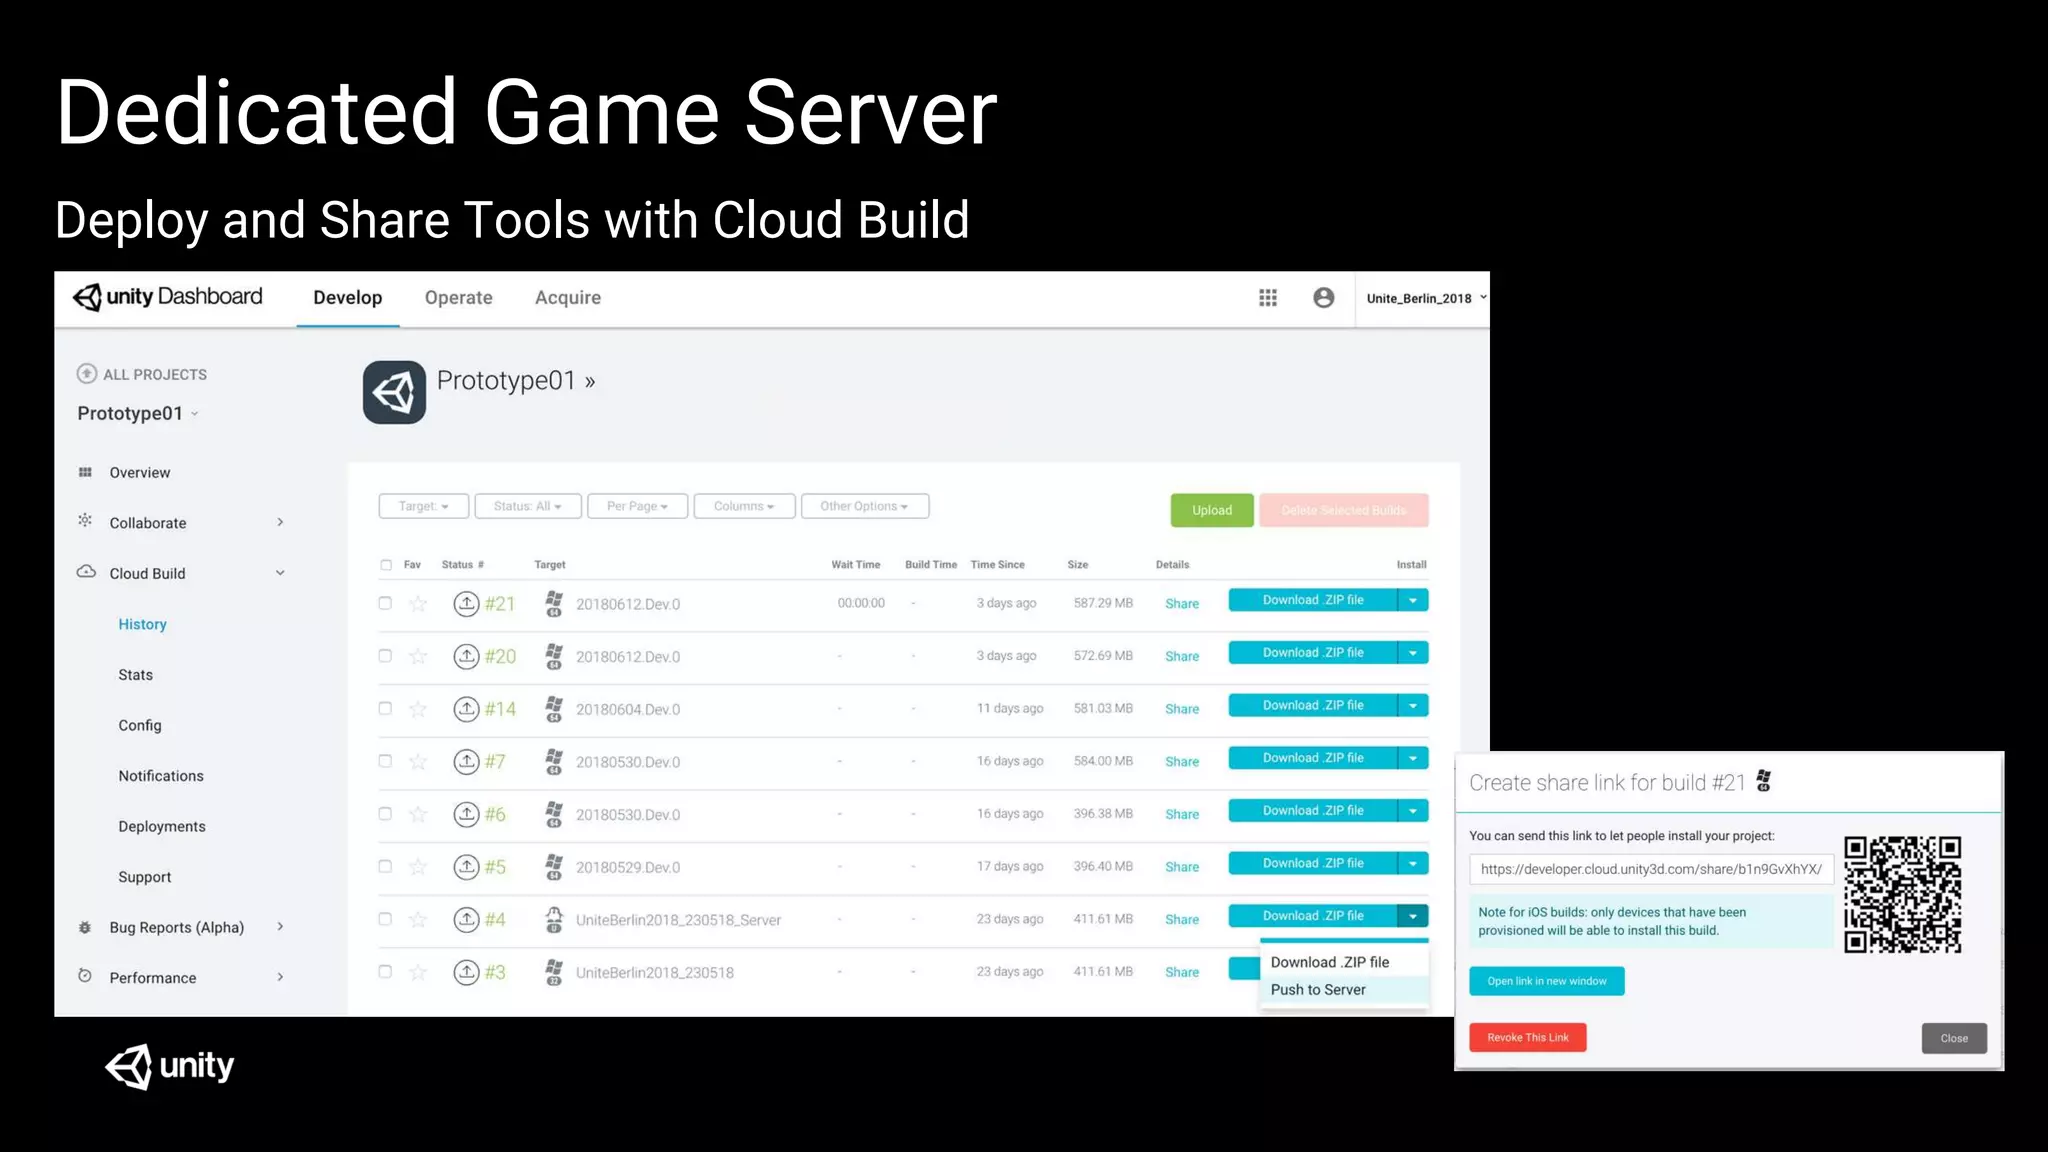Click the All Projects up-arrow icon
Image resolution: width=2048 pixels, height=1152 pixels.
[x=87, y=374]
